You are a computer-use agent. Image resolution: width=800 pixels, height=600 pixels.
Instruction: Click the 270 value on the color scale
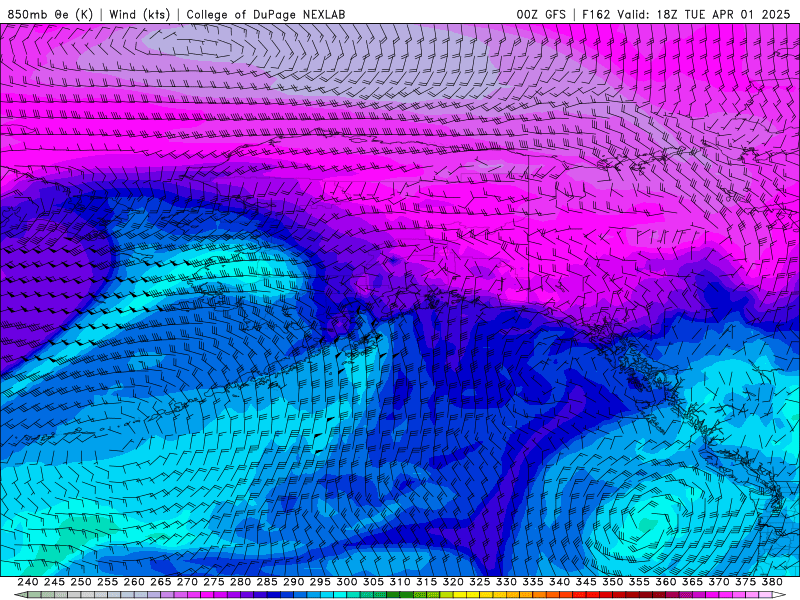tap(187, 582)
